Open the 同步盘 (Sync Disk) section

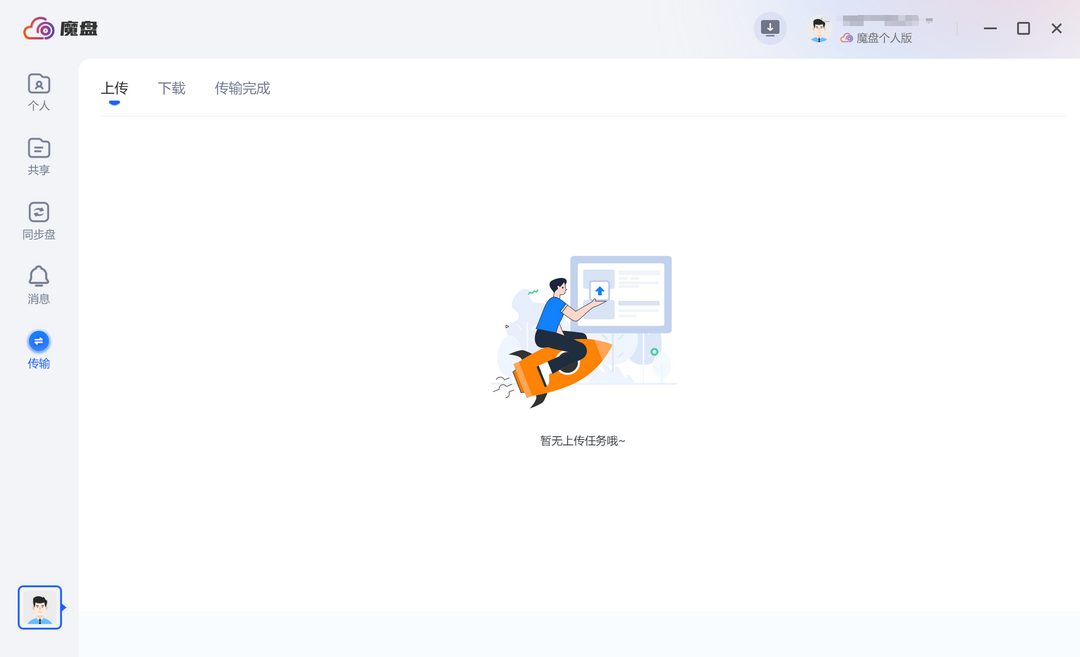pyautogui.click(x=38, y=219)
